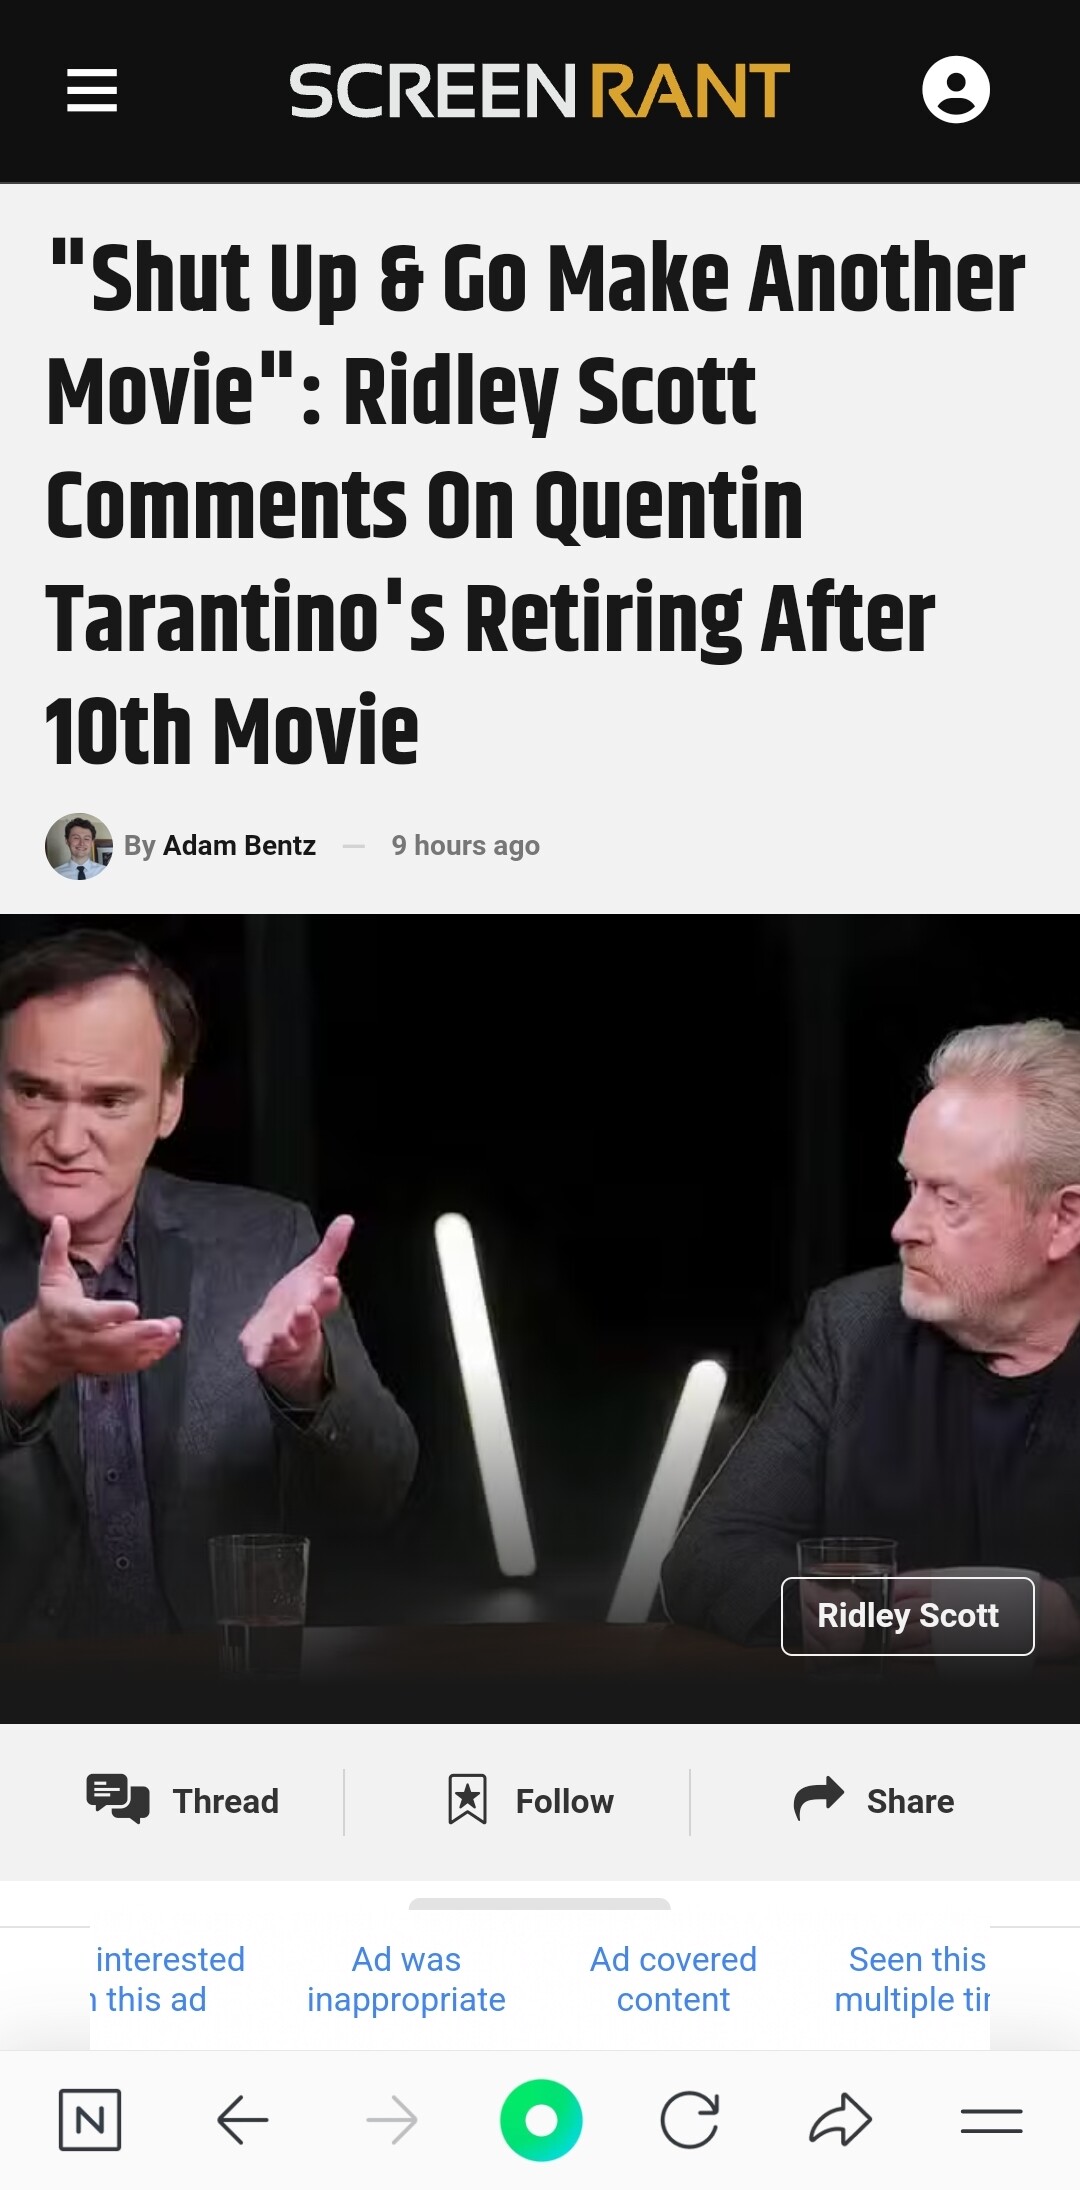The height and width of the screenshot is (2190, 1080).
Task: Select the Thread label
Action: (x=226, y=1801)
